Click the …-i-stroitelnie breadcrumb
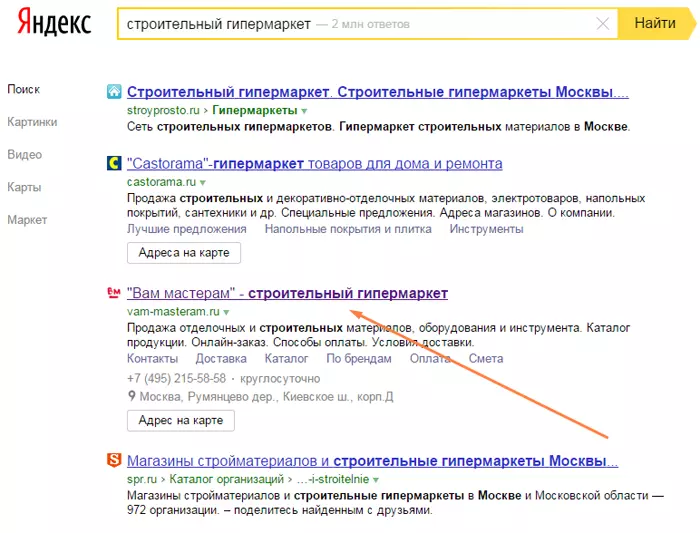 click(x=333, y=479)
